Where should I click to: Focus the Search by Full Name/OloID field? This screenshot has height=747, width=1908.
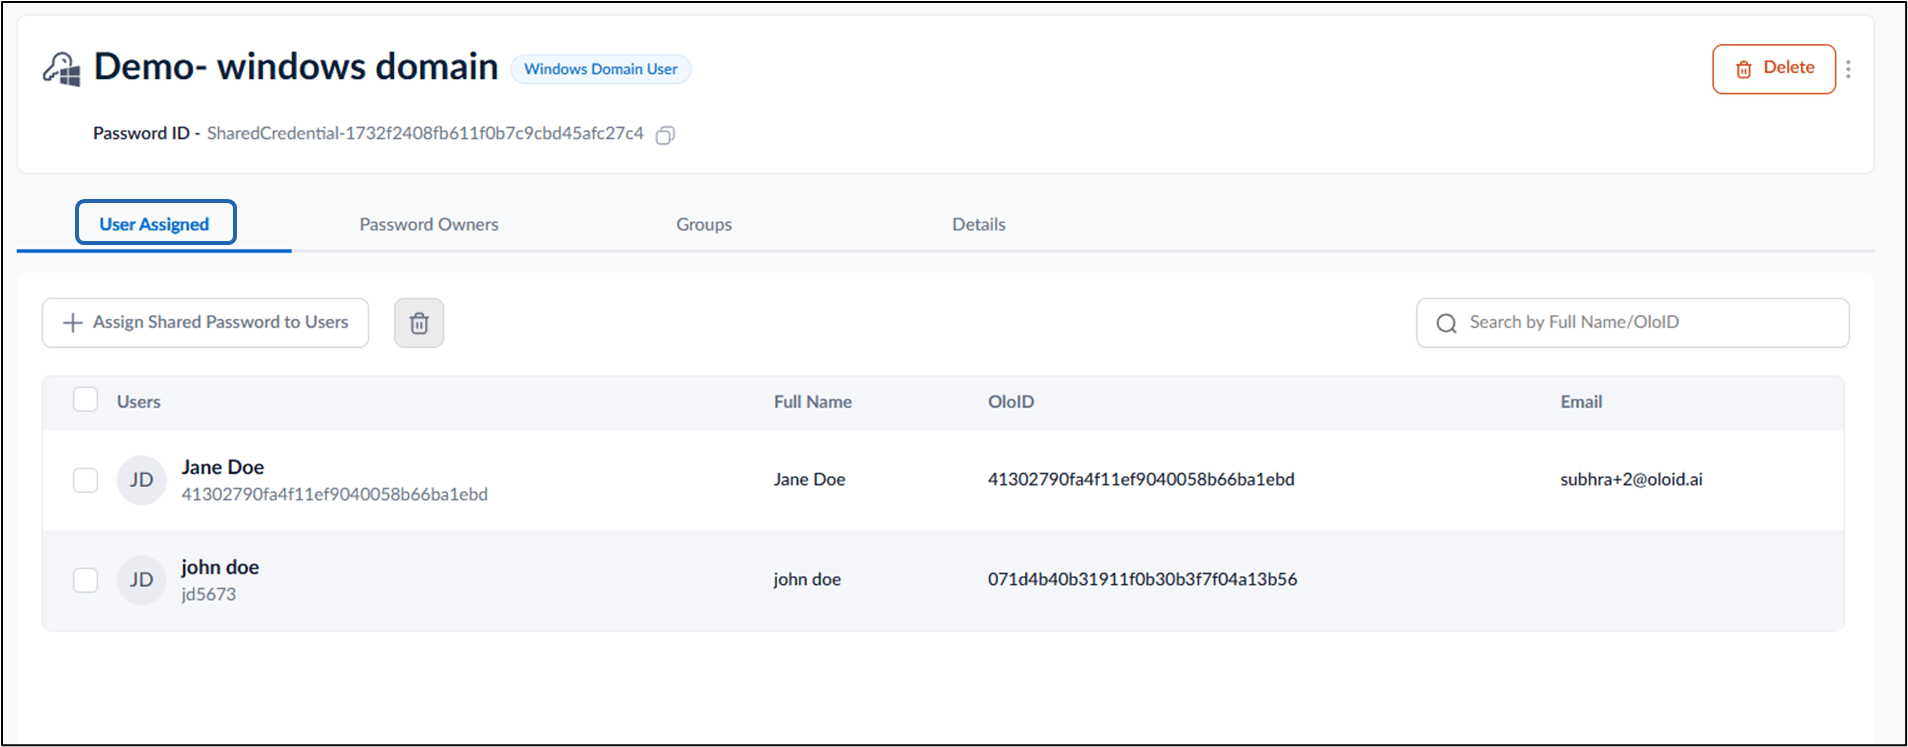[1633, 323]
